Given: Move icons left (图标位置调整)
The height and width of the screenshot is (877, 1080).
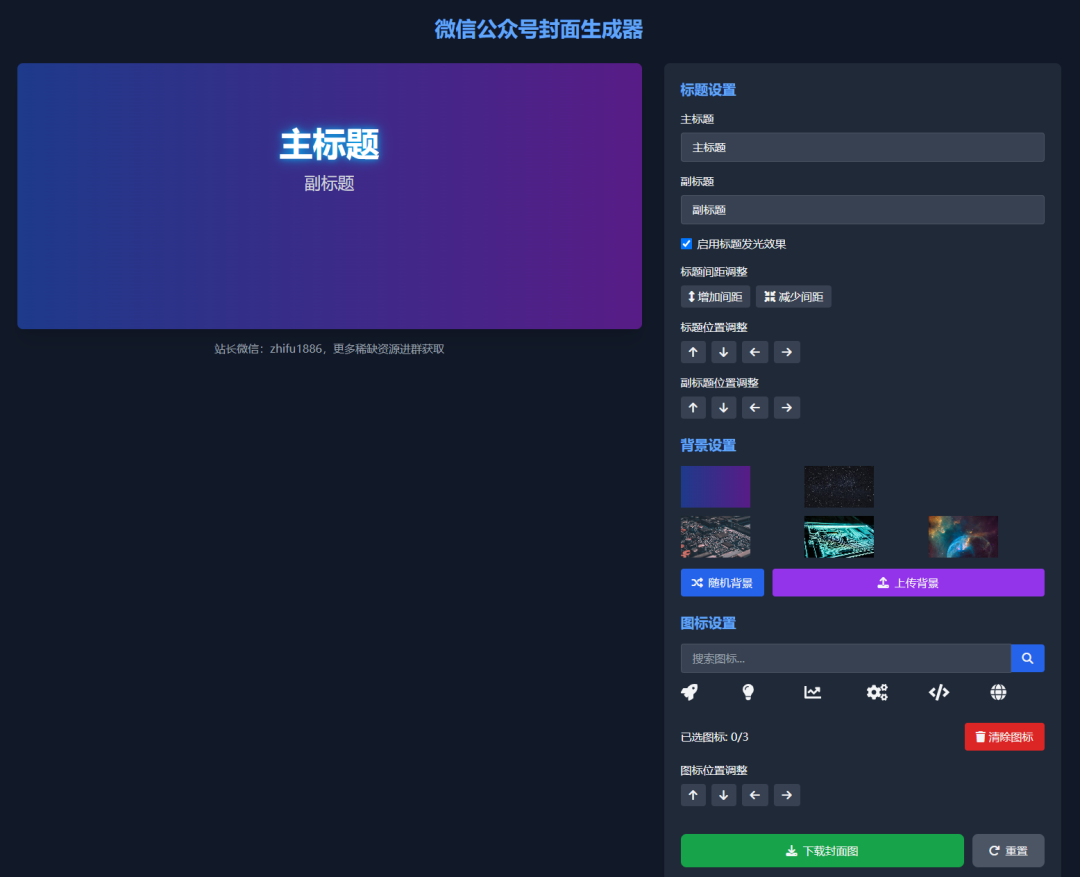Looking at the screenshot, I should click(x=755, y=795).
